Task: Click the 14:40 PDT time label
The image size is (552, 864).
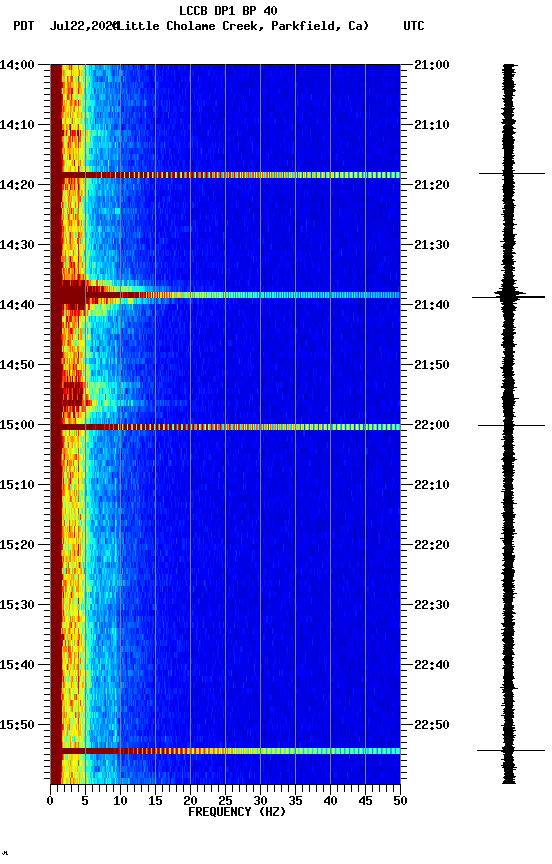Action: click(x=17, y=305)
